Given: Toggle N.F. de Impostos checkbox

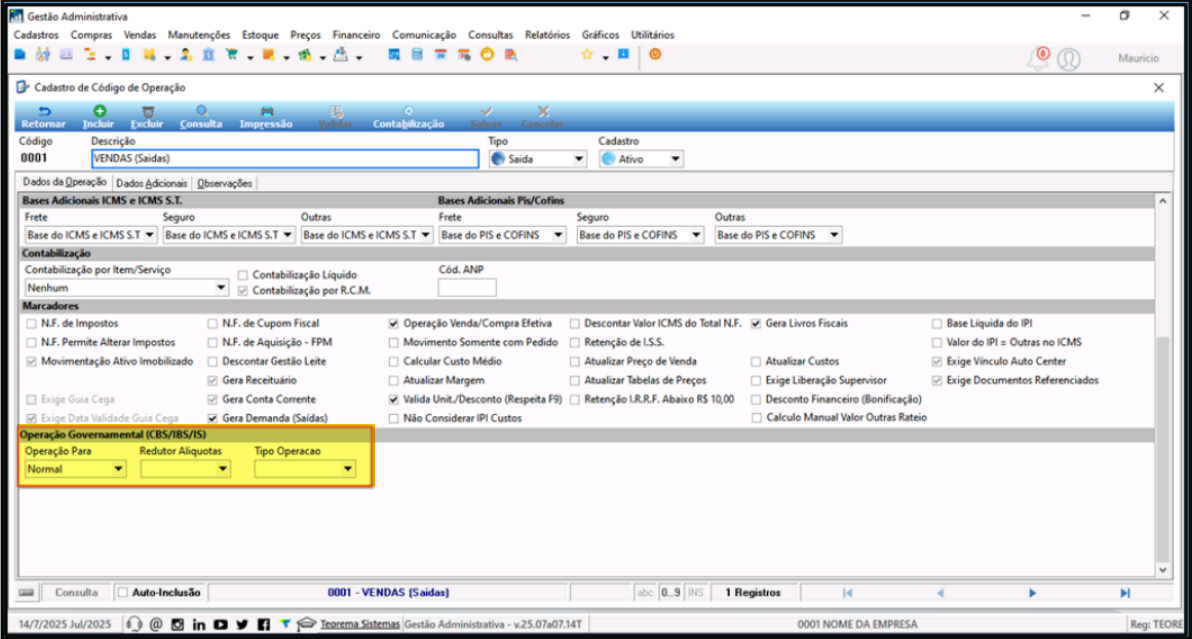Looking at the screenshot, I should click(x=31, y=324).
